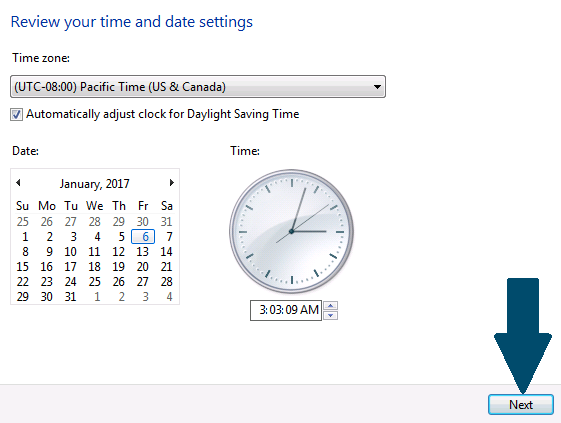Open the Time zone dropdown list

[198, 87]
